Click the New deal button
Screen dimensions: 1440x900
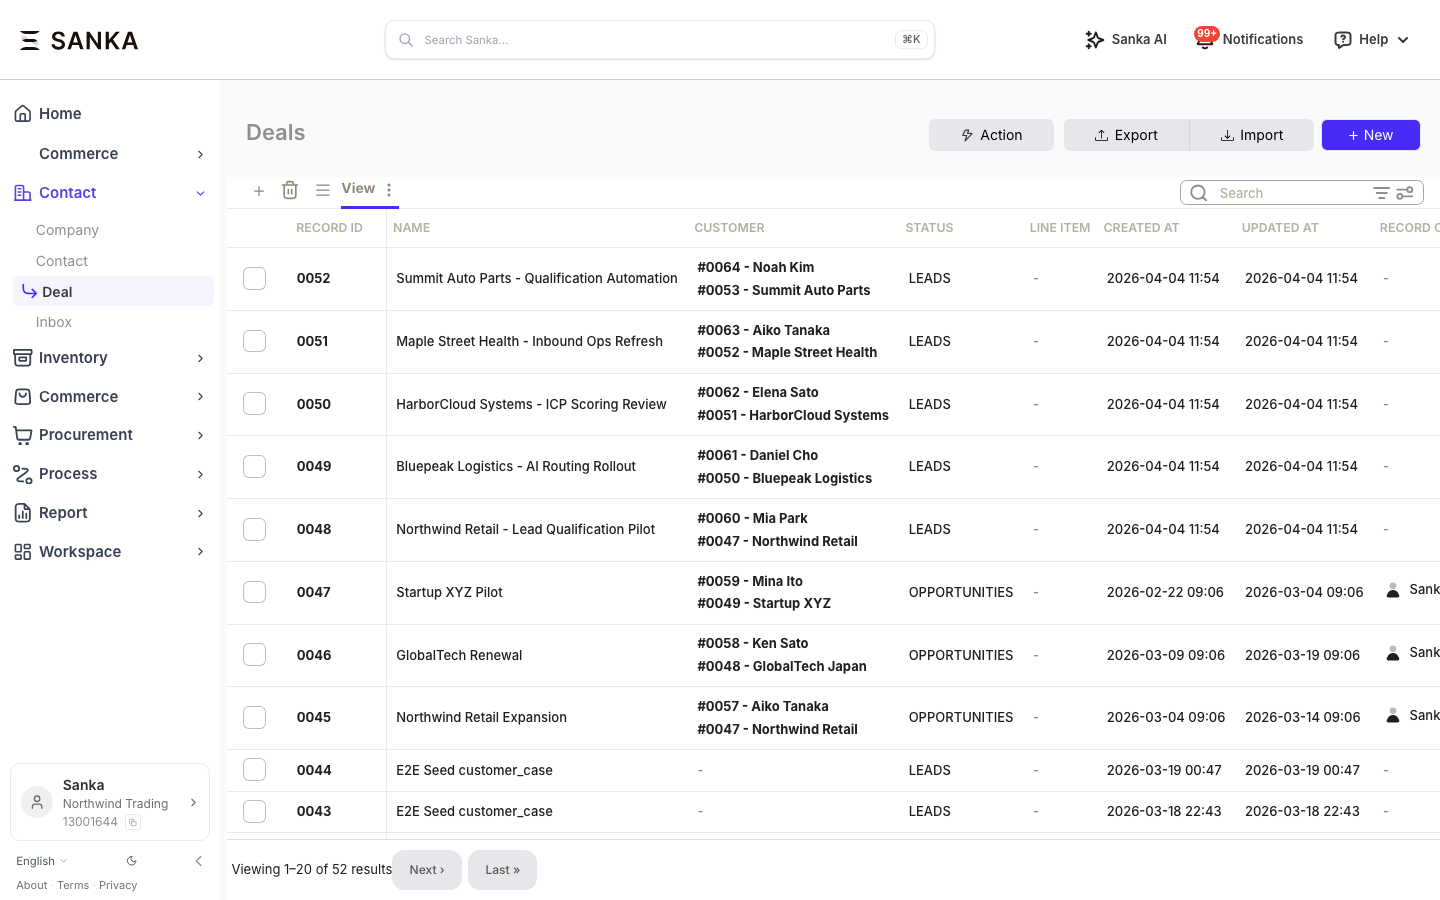pos(1370,135)
